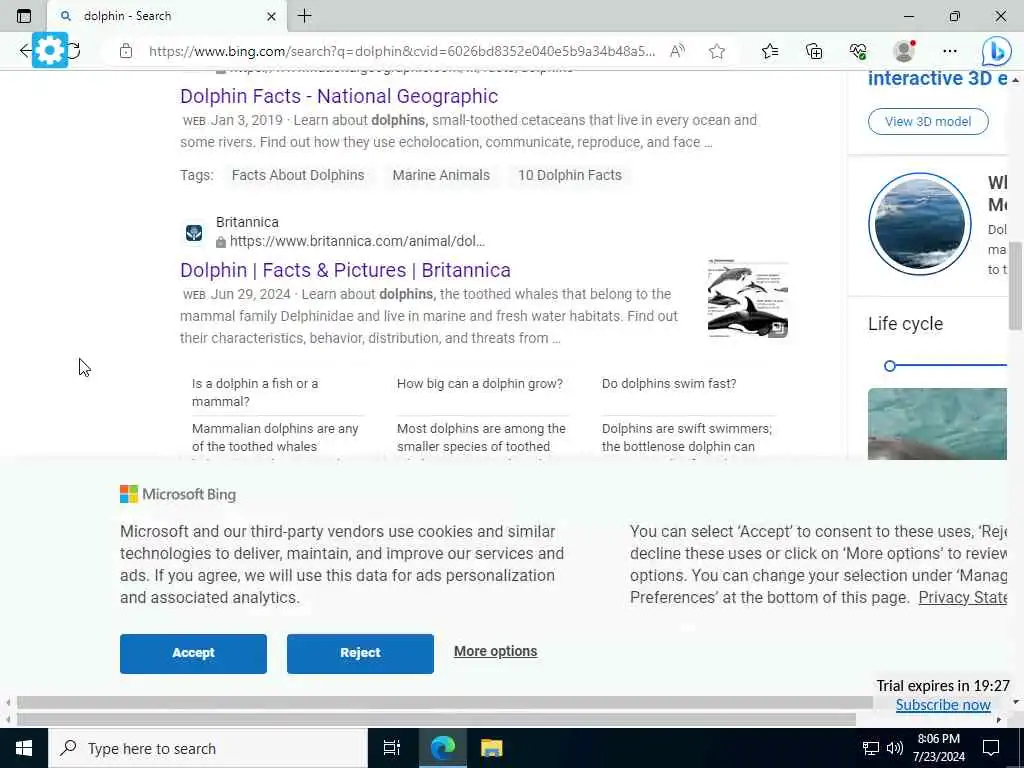Open the Bing Copilot sidebar
Image resolution: width=1024 pixels, height=768 pixels.
point(997,52)
